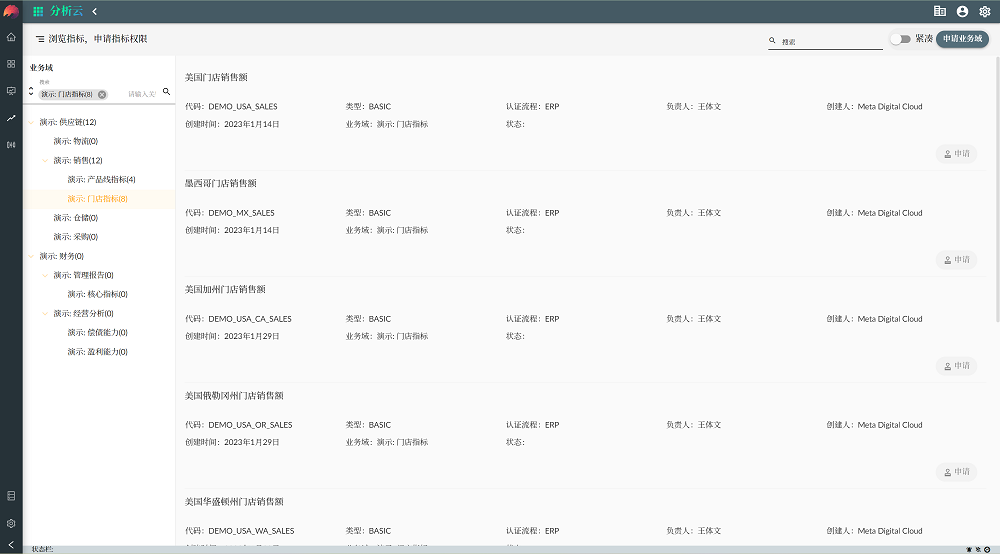1000x554 pixels.
Task: Open settings gear in top bar
Action: click(985, 11)
